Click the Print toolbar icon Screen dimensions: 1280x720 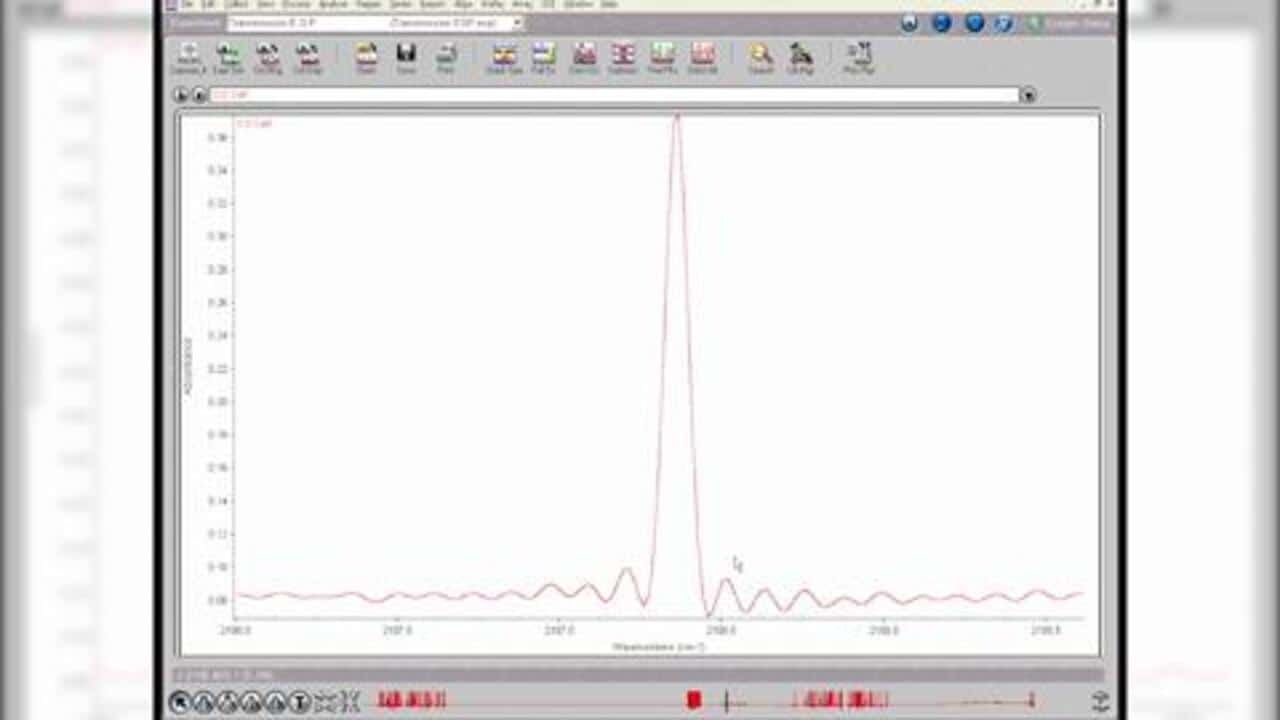click(x=446, y=57)
